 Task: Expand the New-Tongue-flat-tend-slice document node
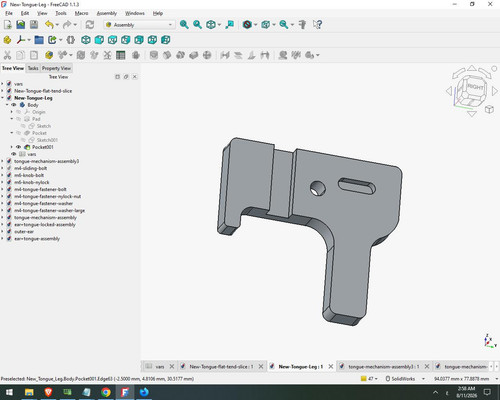(3, 91)
